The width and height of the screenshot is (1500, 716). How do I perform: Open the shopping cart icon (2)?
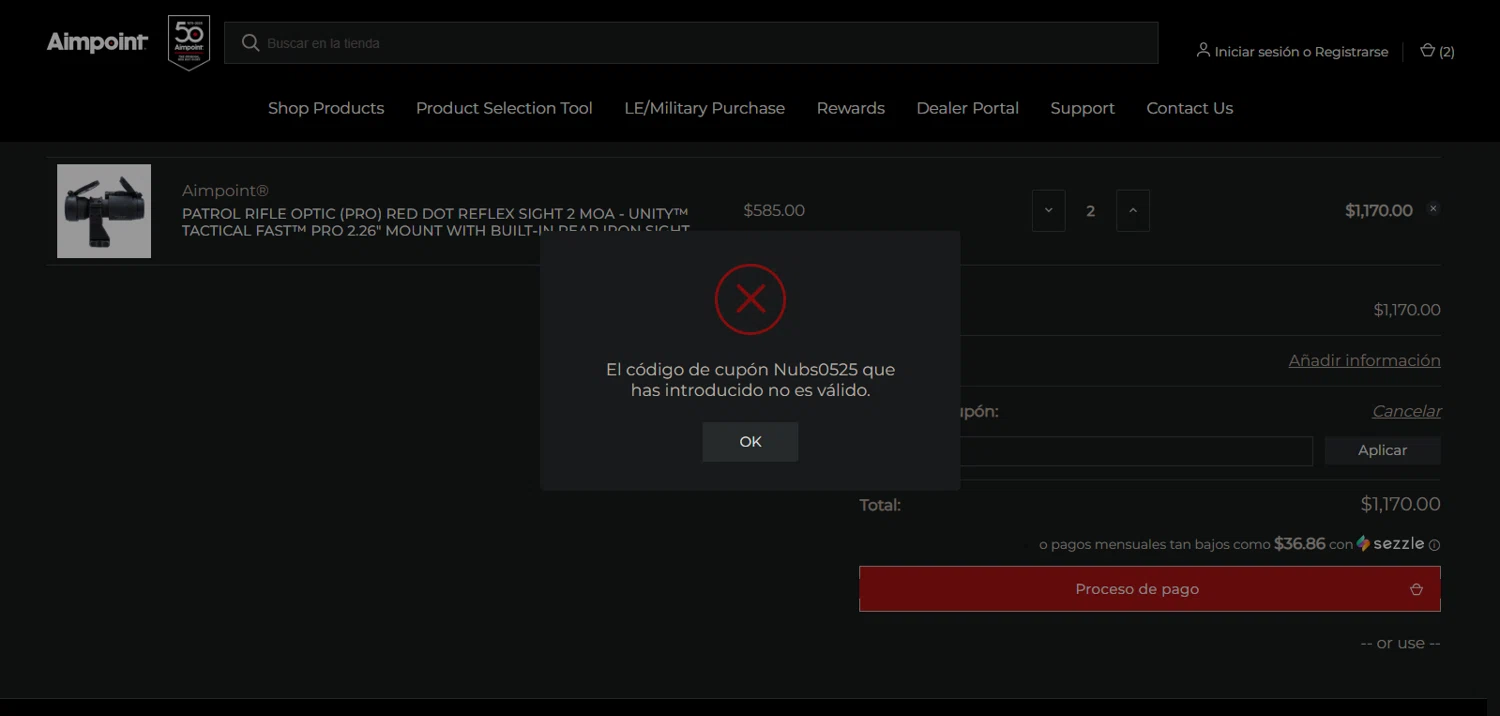tap(1437, 51)
